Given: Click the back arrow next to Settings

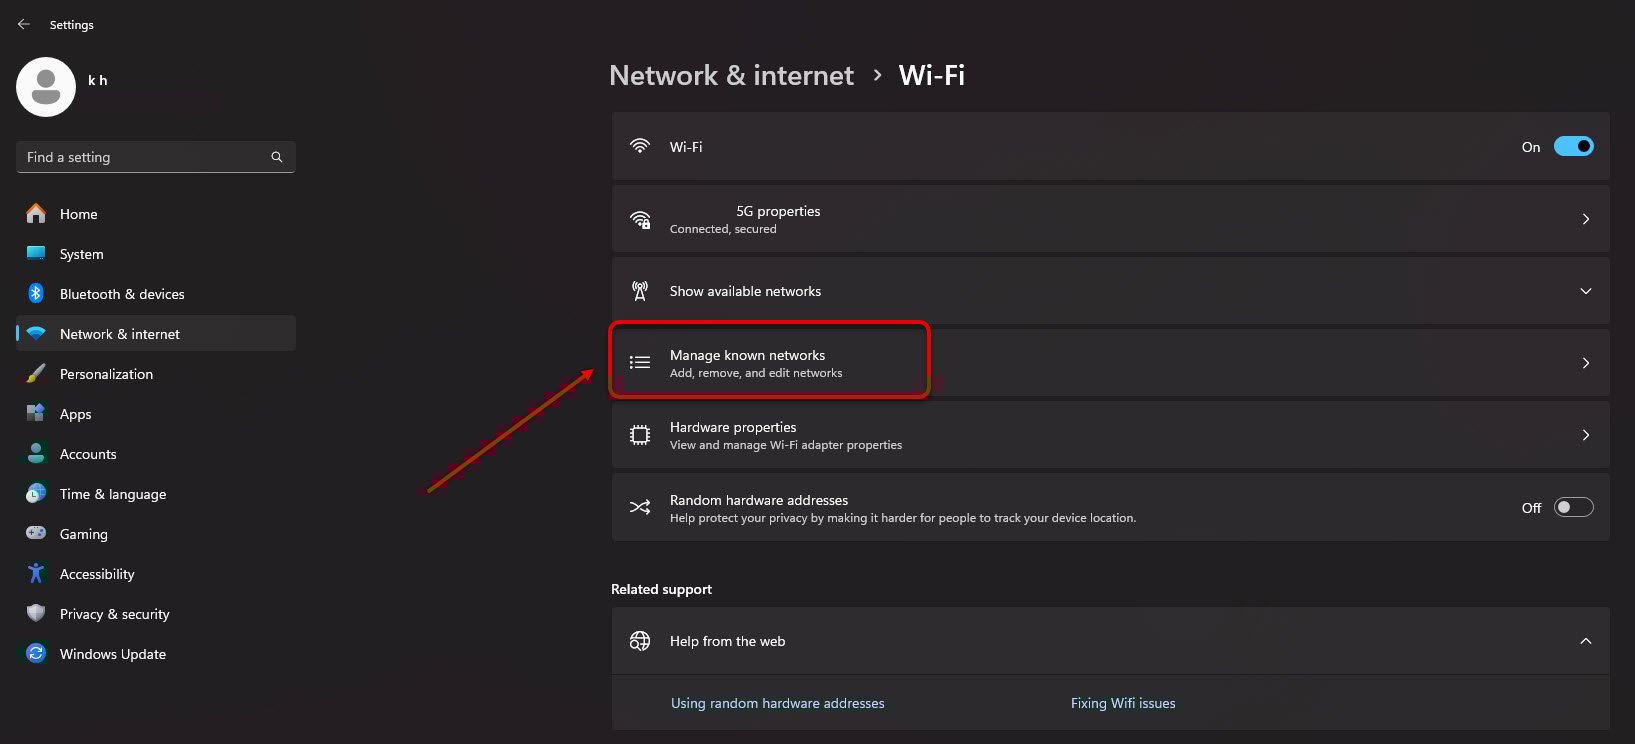Looking at the screenshot, I should point(23,23).
